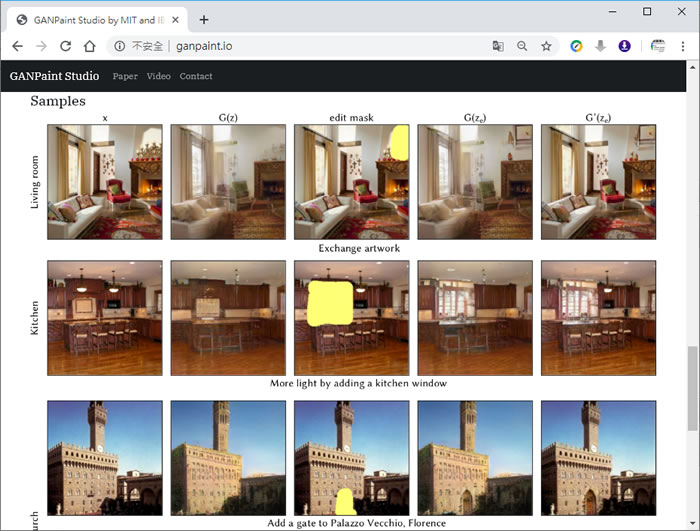The width and height of the screenshot is (700, 531).
Task: Select the Palazzo Vecchio final G'(ze) image
Action: point(598,458)
